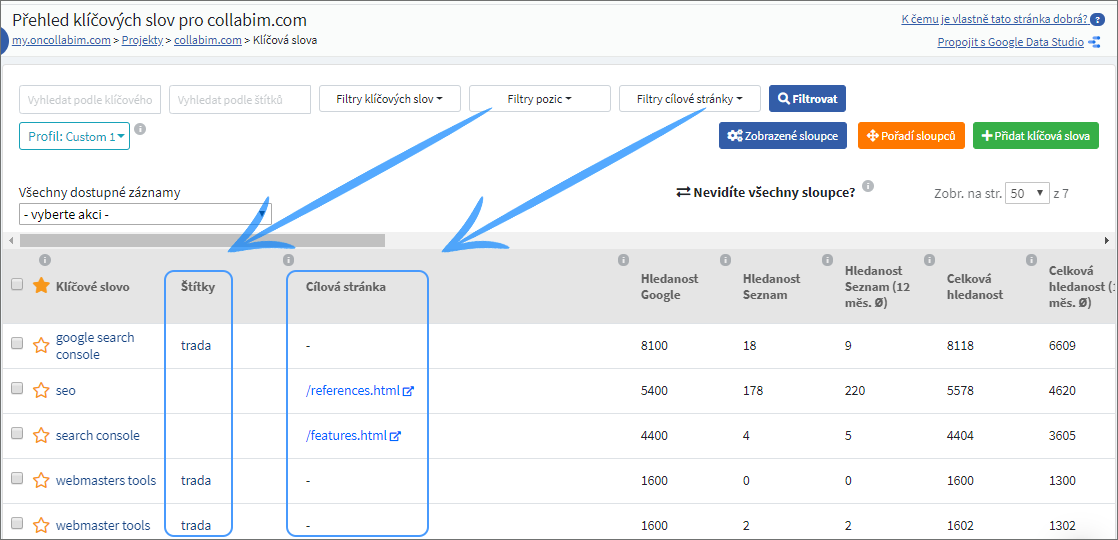Open 'Filtry klíčových slov' dropdown

[389, 99]
